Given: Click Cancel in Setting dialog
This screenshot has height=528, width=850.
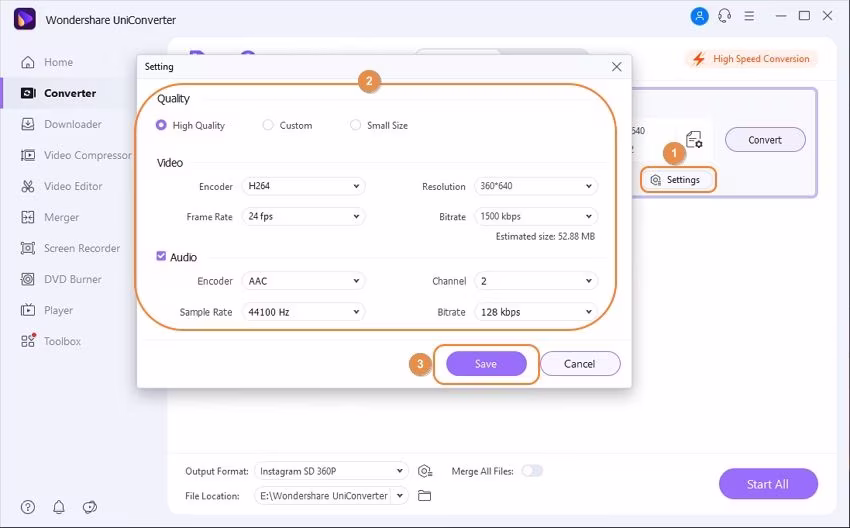Looking at the screenshot, I should [580, 364].
